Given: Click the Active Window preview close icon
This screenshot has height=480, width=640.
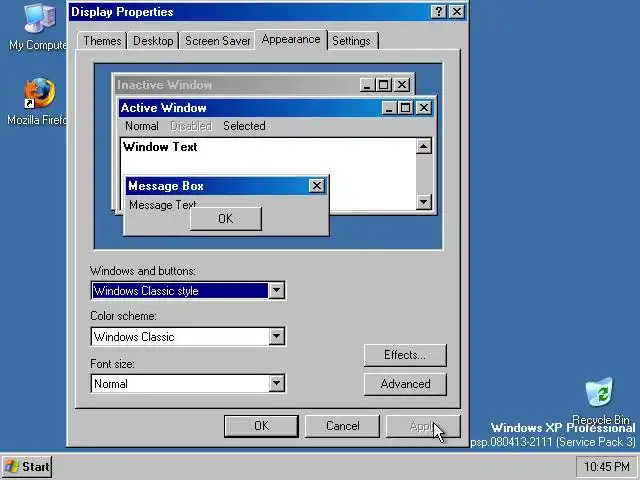Looking at the screenshot, I should [424, 108].
